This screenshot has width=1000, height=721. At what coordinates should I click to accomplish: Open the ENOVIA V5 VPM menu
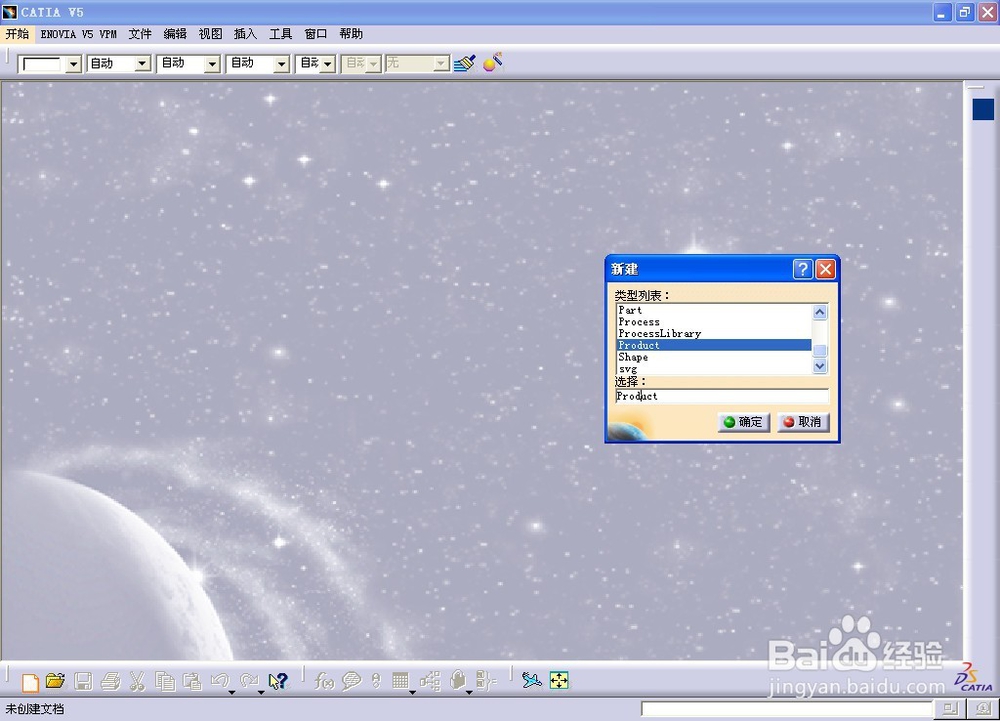point(78,34)
